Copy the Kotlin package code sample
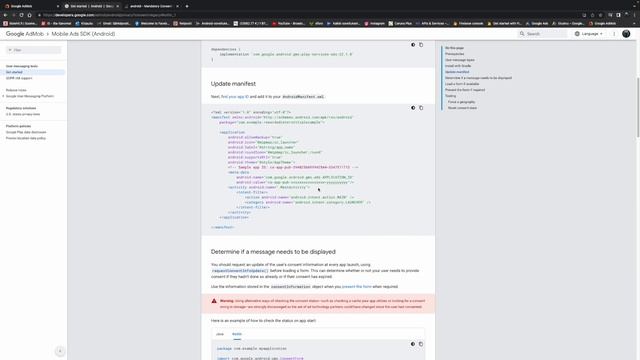The height and width of the screenshot is (360, 640). point(421,344)
